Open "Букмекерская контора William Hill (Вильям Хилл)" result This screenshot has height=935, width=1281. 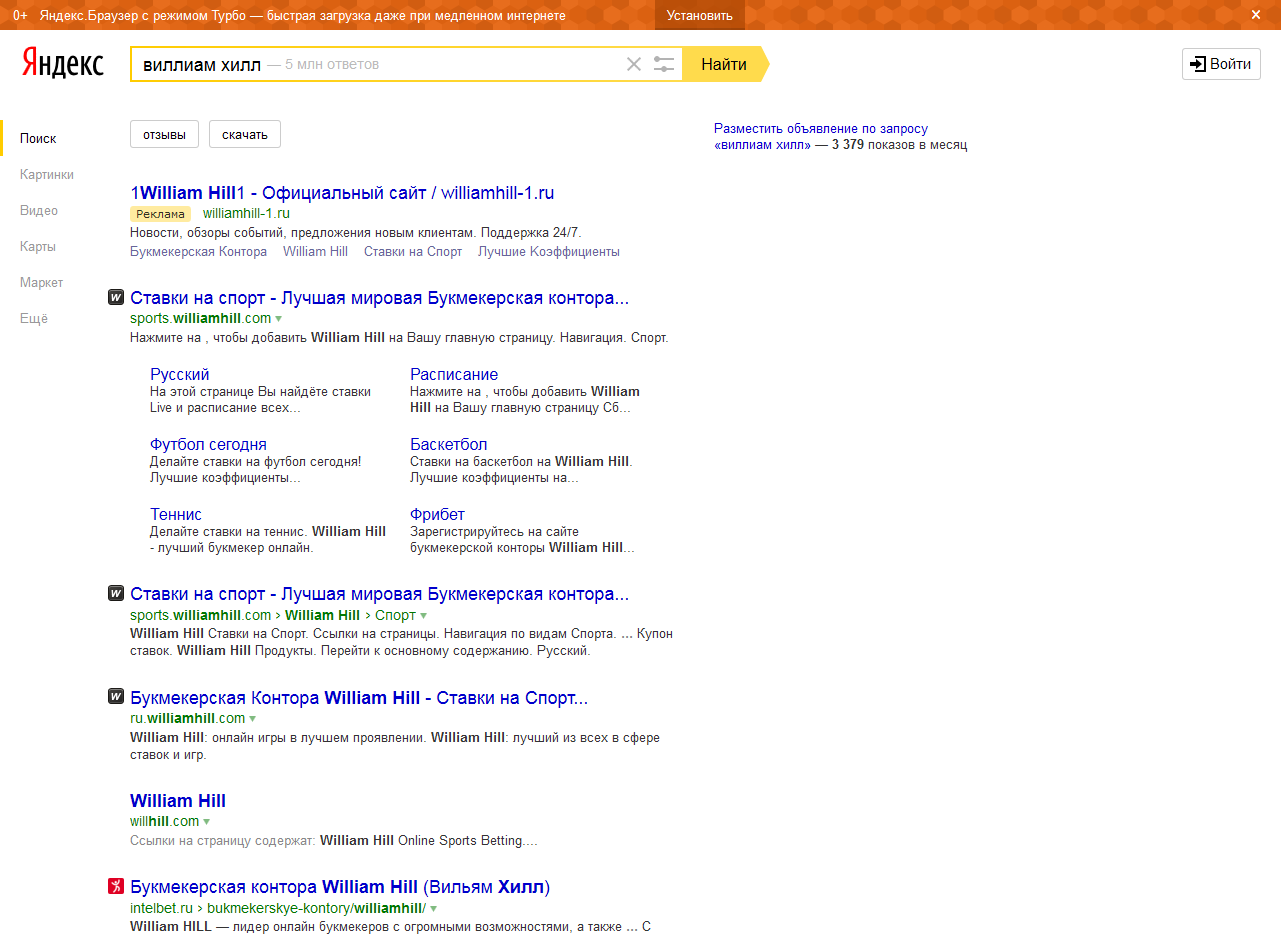(340, 887)
